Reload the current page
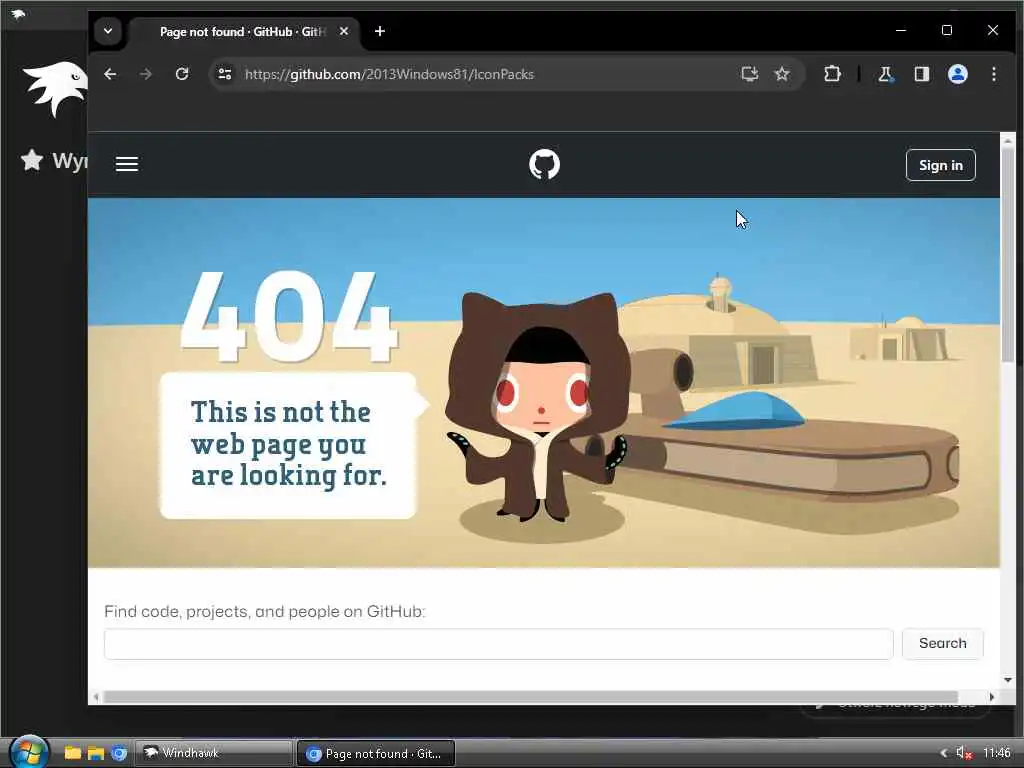 click(182, 74)
